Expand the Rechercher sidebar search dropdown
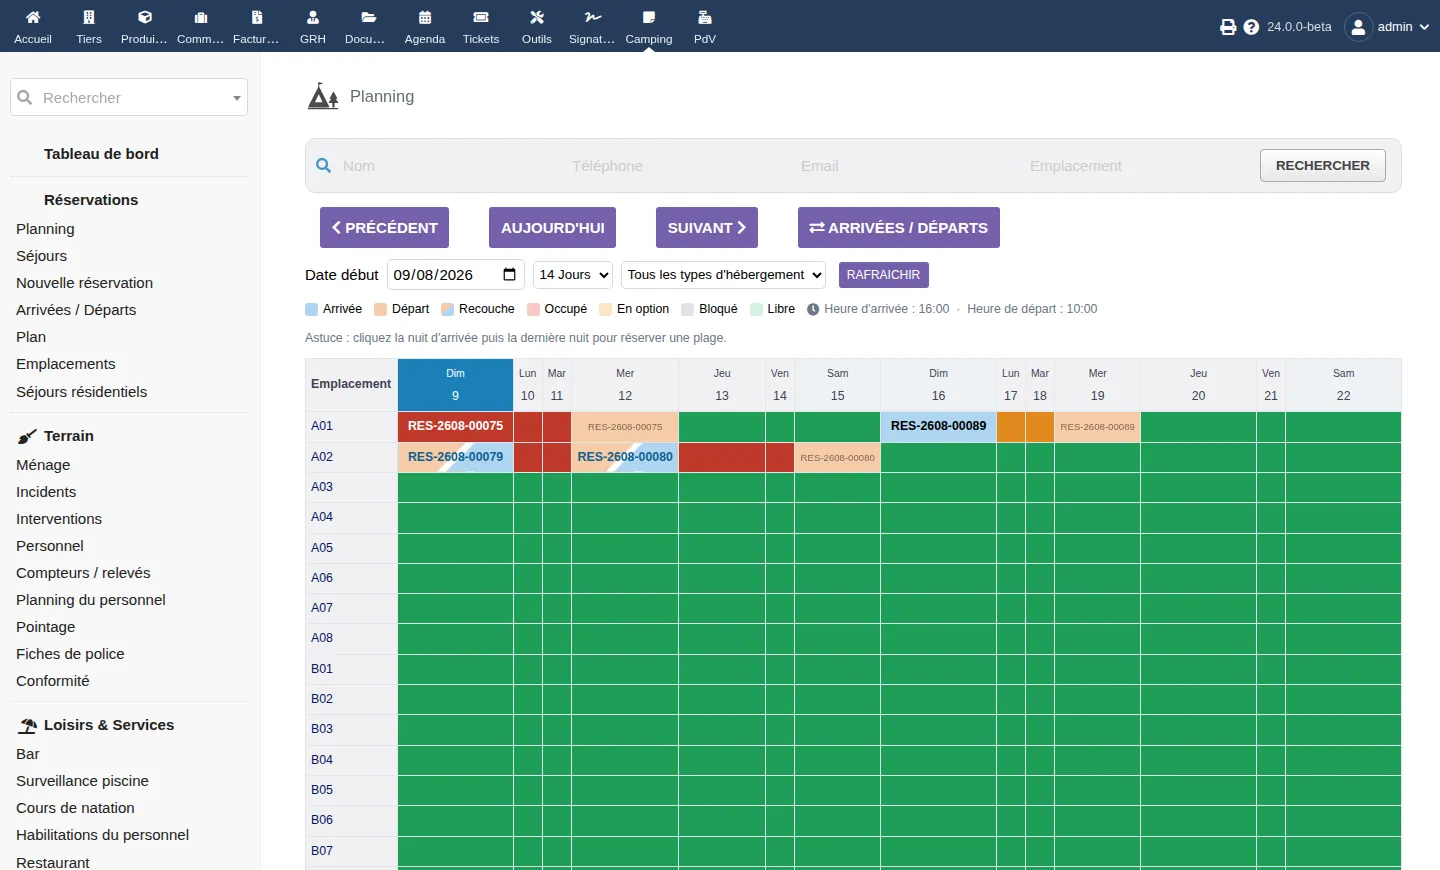 237,98
